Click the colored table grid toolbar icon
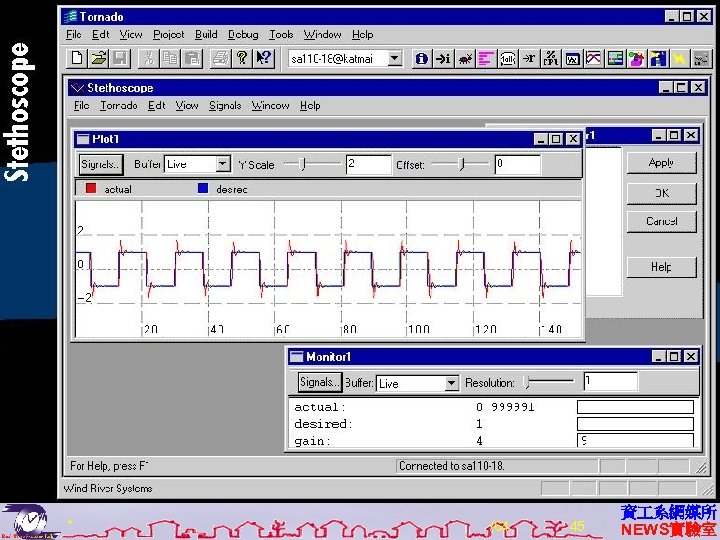 click(x=615, y=58)
